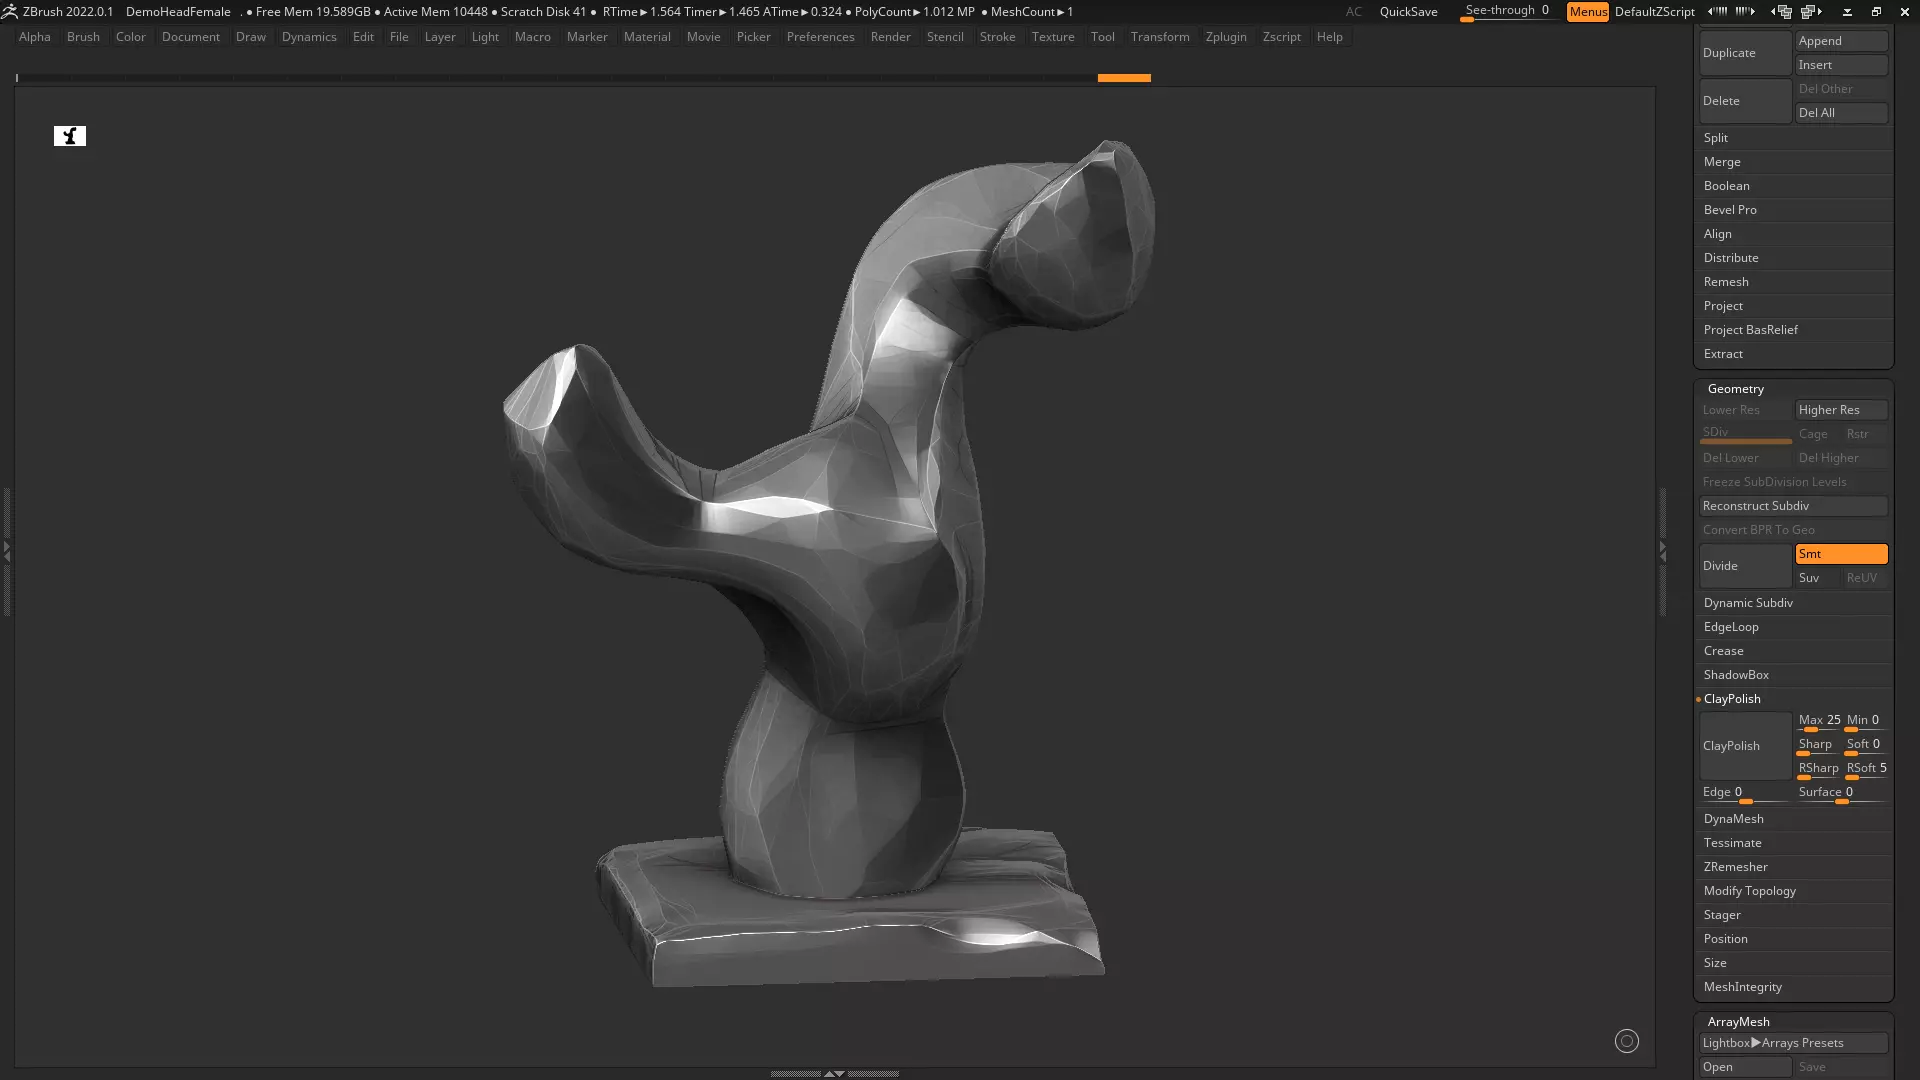Click the figure thumbnail icon in canvas corner
The image size is (1920, 1080).
pos(70,136)
